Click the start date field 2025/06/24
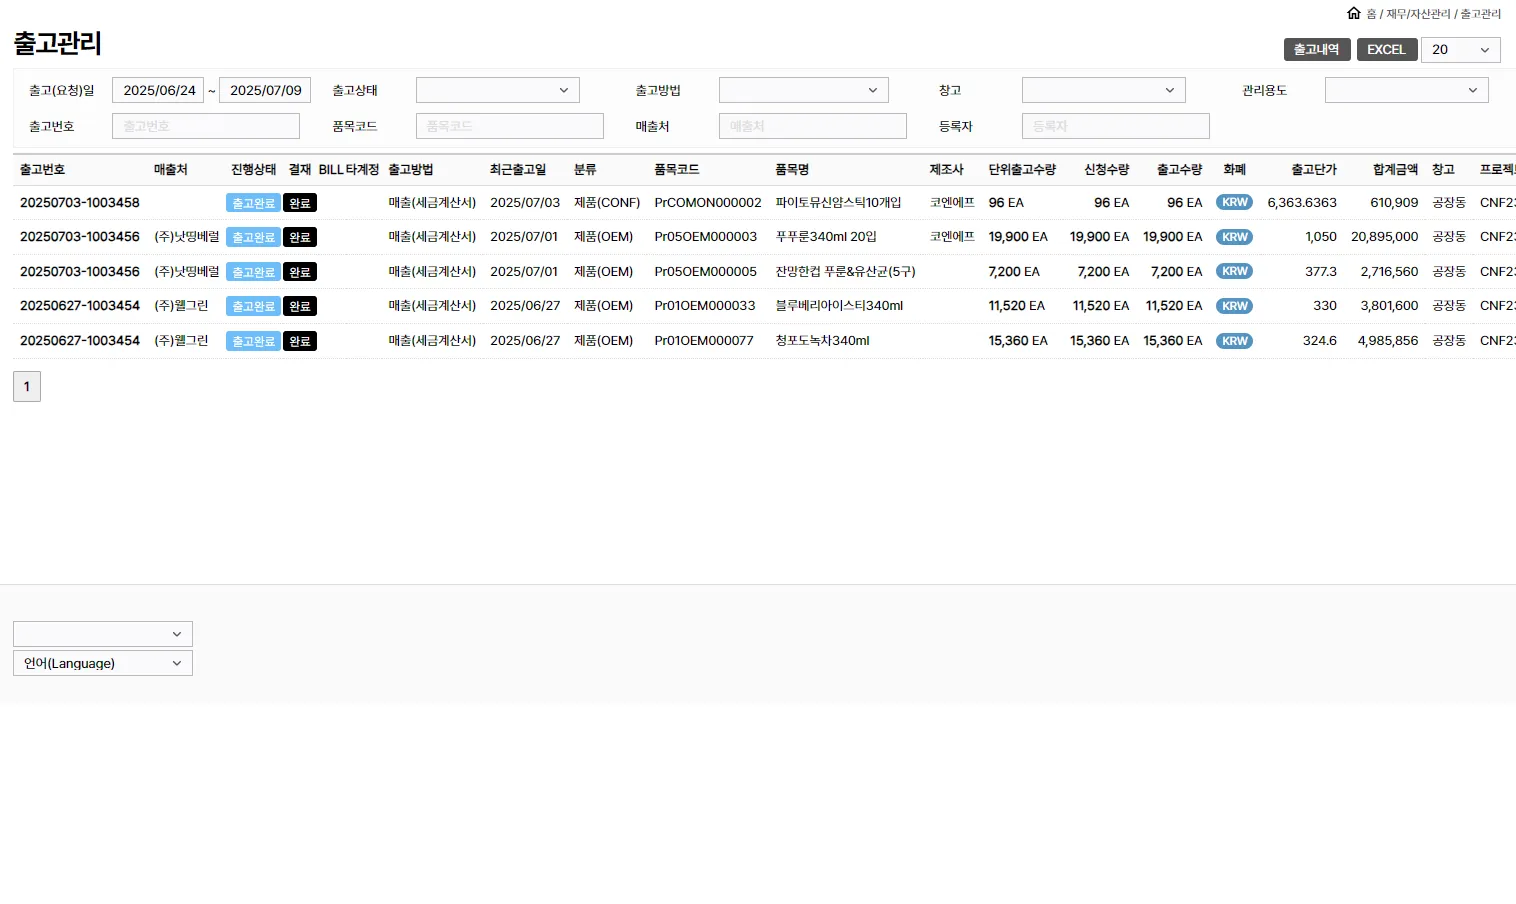The width and height of the screenshot is (1516, 904). point(158,90)
